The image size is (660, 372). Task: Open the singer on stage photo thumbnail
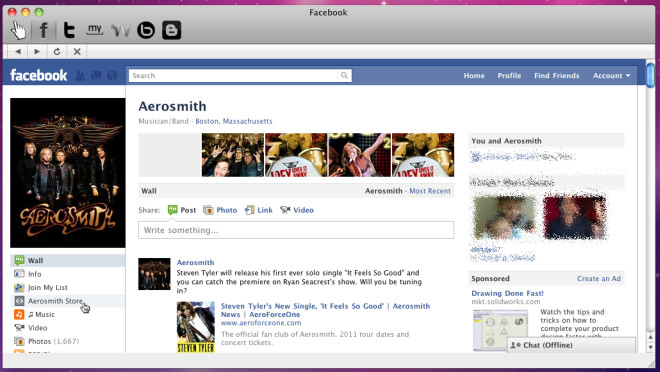tap(359, 155)
